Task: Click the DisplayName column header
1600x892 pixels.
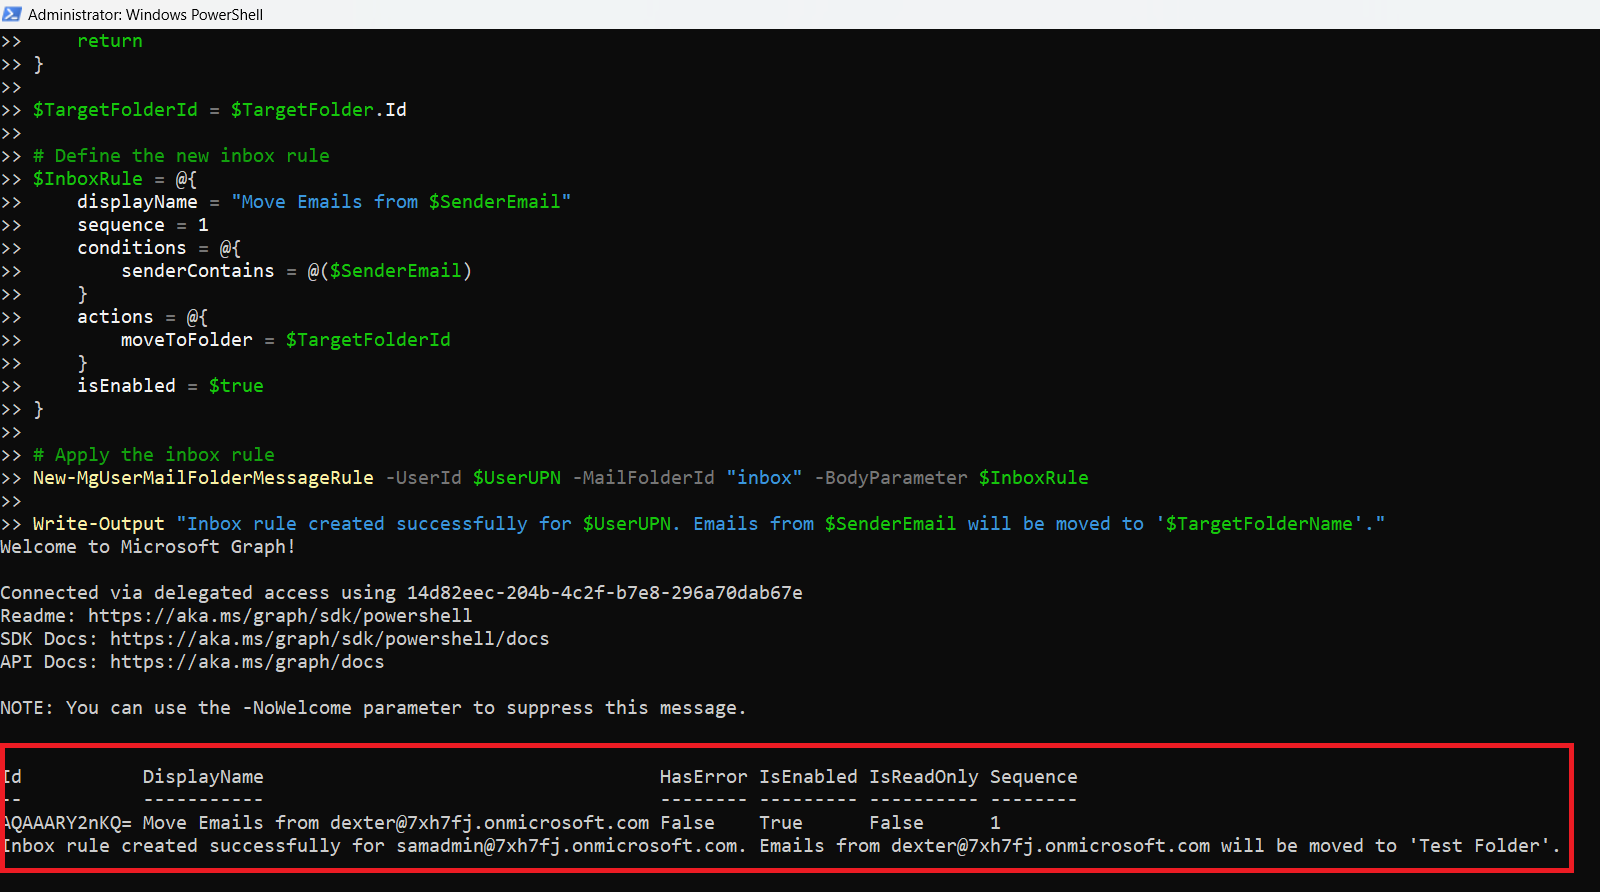Action: [203, 777]
